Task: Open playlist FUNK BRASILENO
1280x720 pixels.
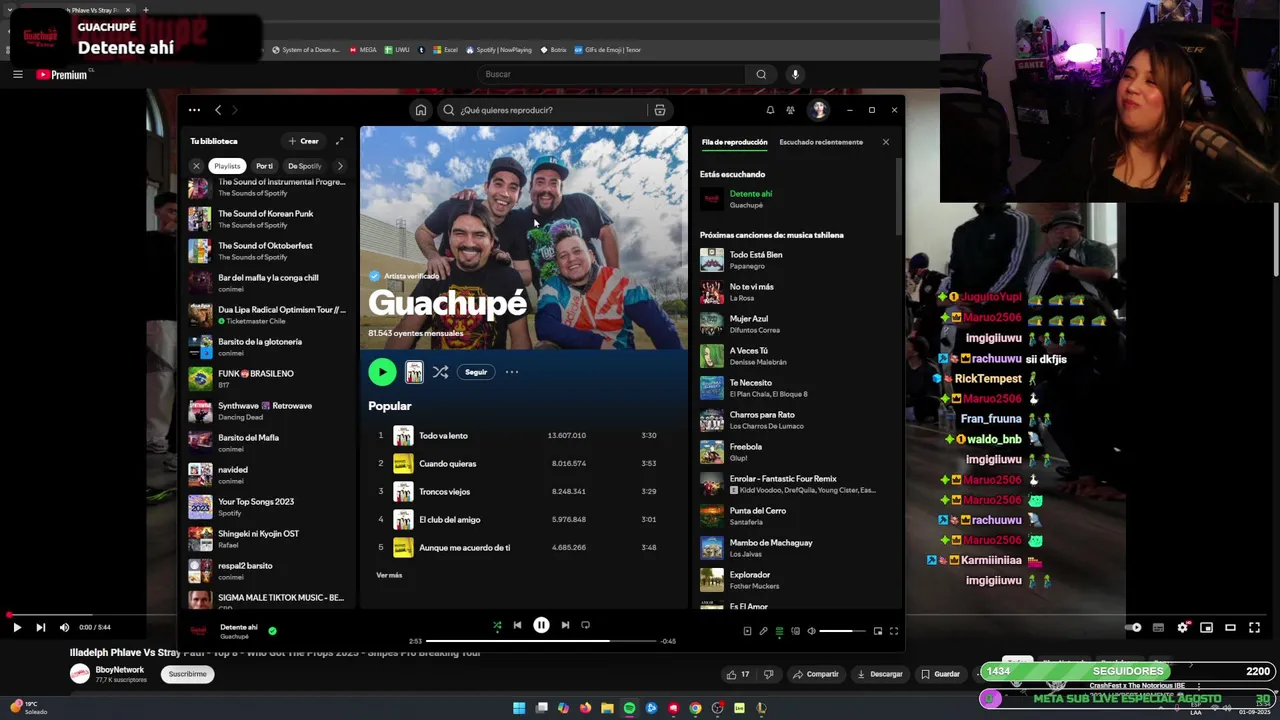Action: coord(268,379)
